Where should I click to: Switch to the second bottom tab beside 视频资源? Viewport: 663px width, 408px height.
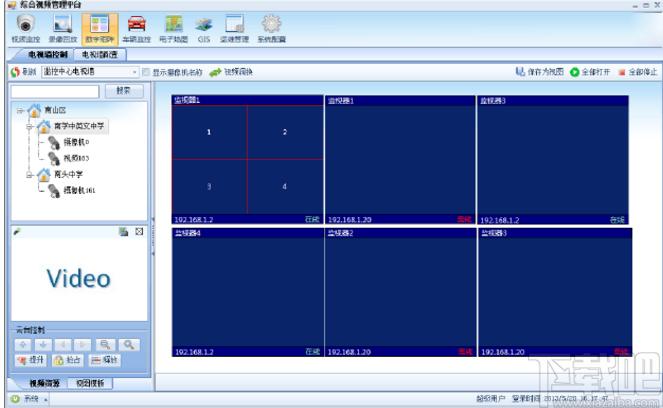tap(90, 383)
